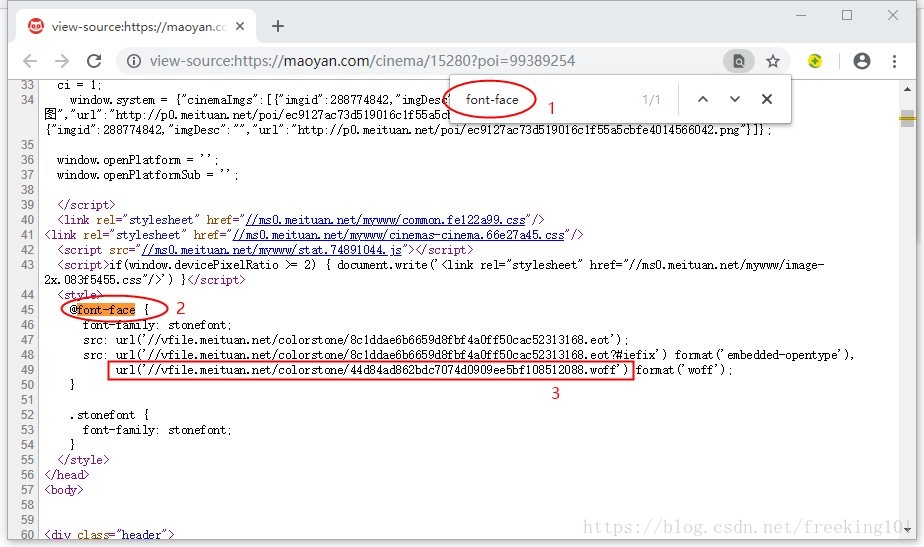Viewport: 924px width, 547px height.
Task: Click the vertical scrollbar thumb
Action: tap(907, 119)
